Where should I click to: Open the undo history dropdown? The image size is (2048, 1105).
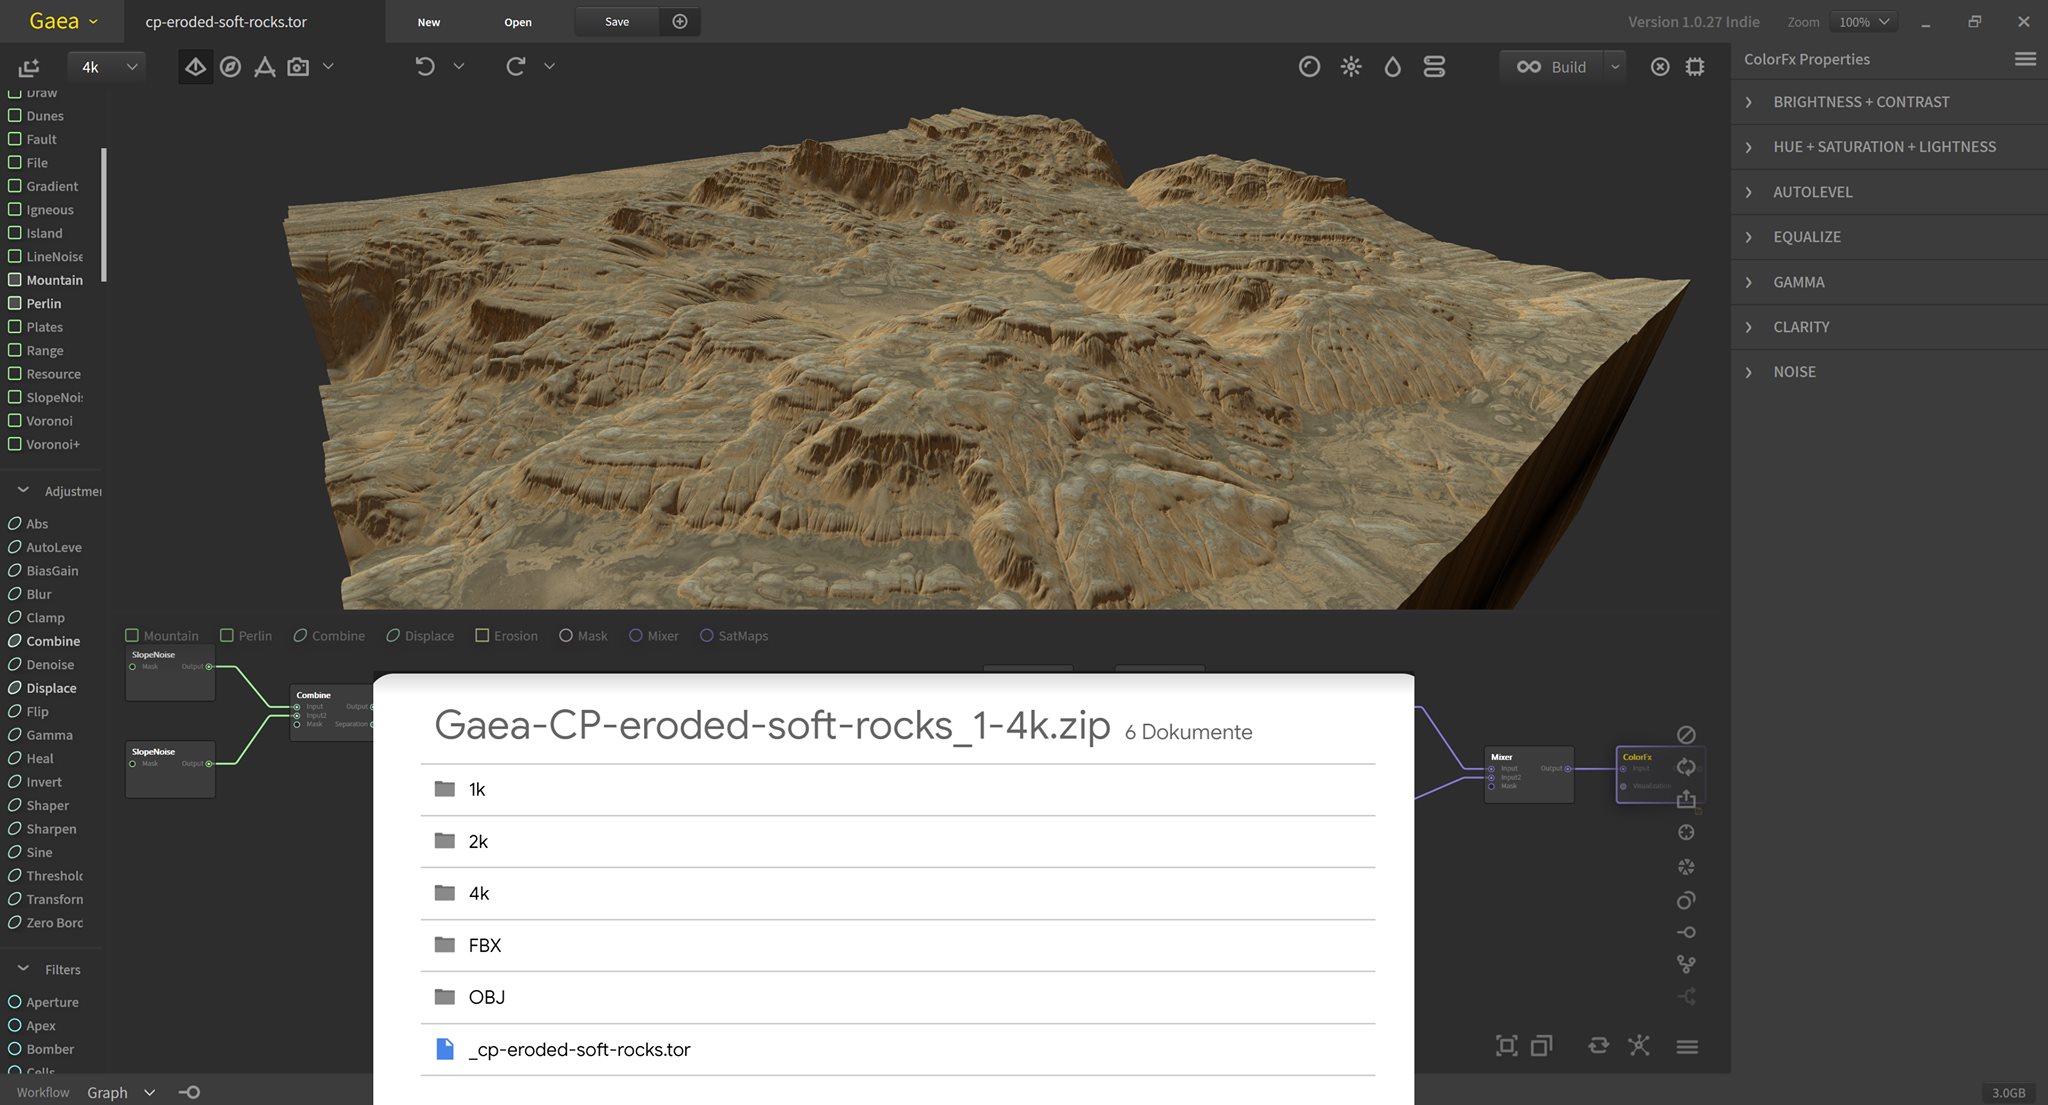click(459, 67)
